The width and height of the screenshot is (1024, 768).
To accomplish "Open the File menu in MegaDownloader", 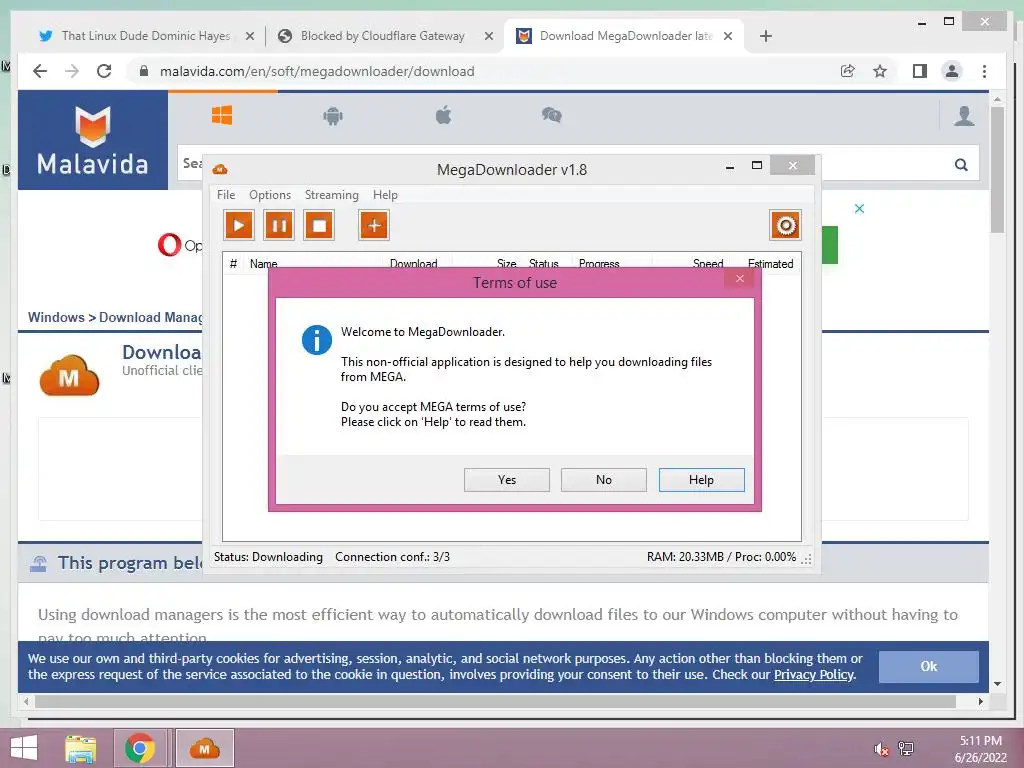I will [226, 195].
